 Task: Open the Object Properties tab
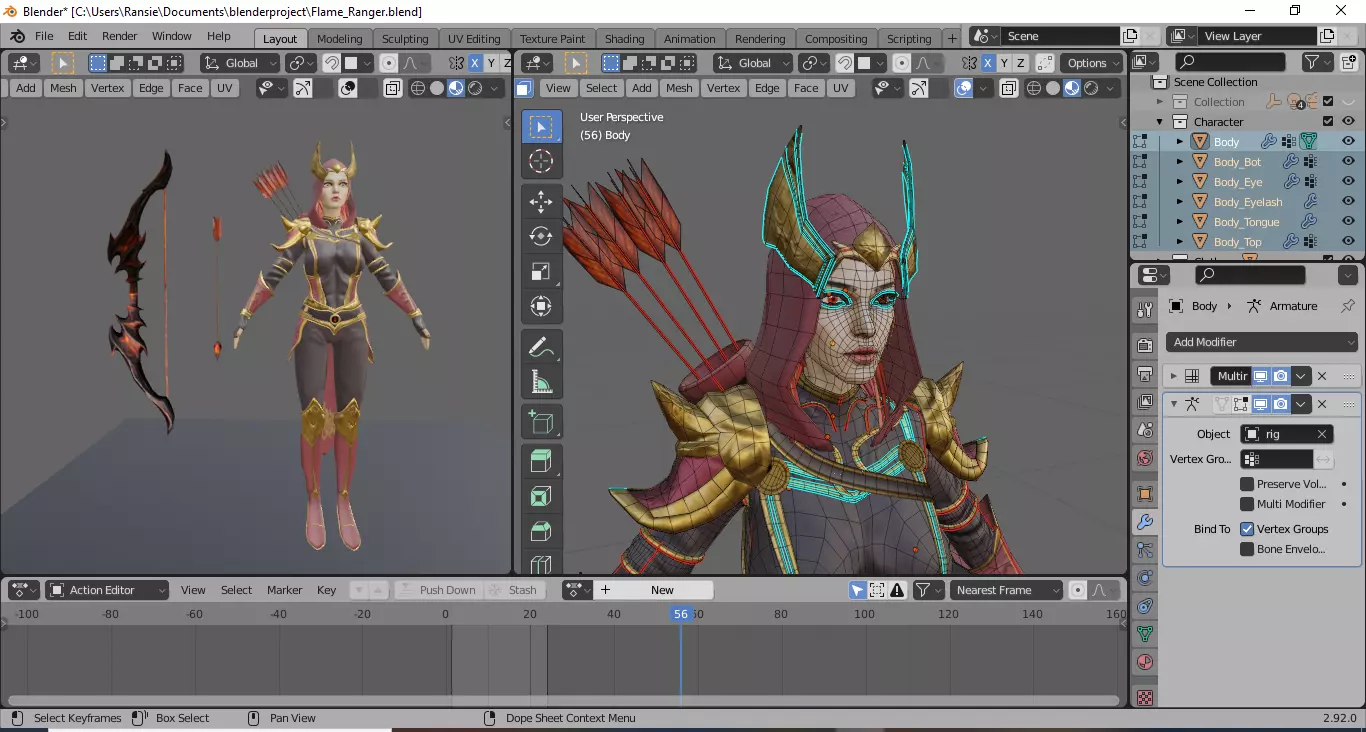point(1145,494)
